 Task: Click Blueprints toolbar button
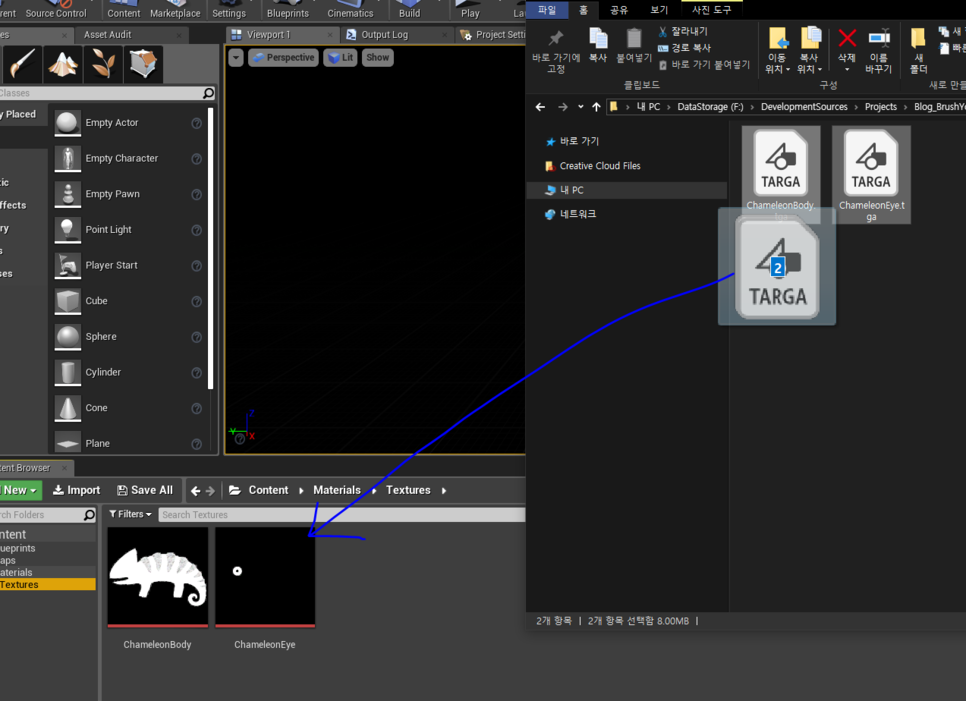[288, 9]
